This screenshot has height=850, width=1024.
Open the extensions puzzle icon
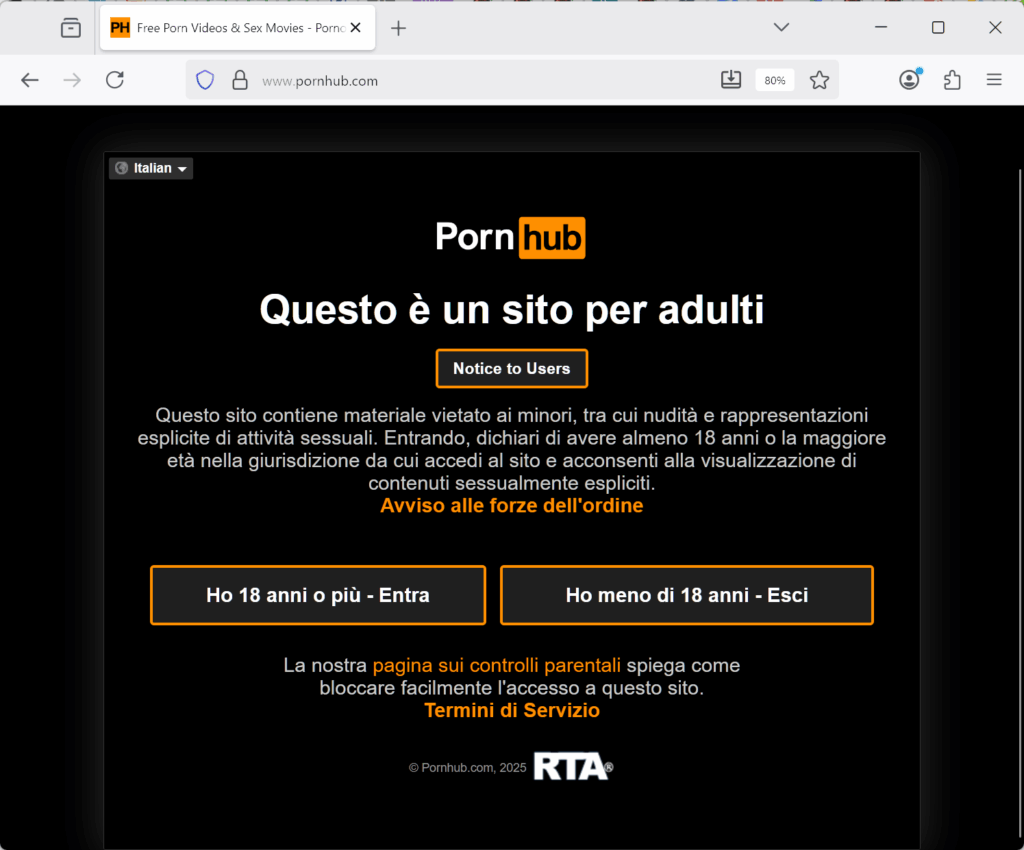coord(952,80)
